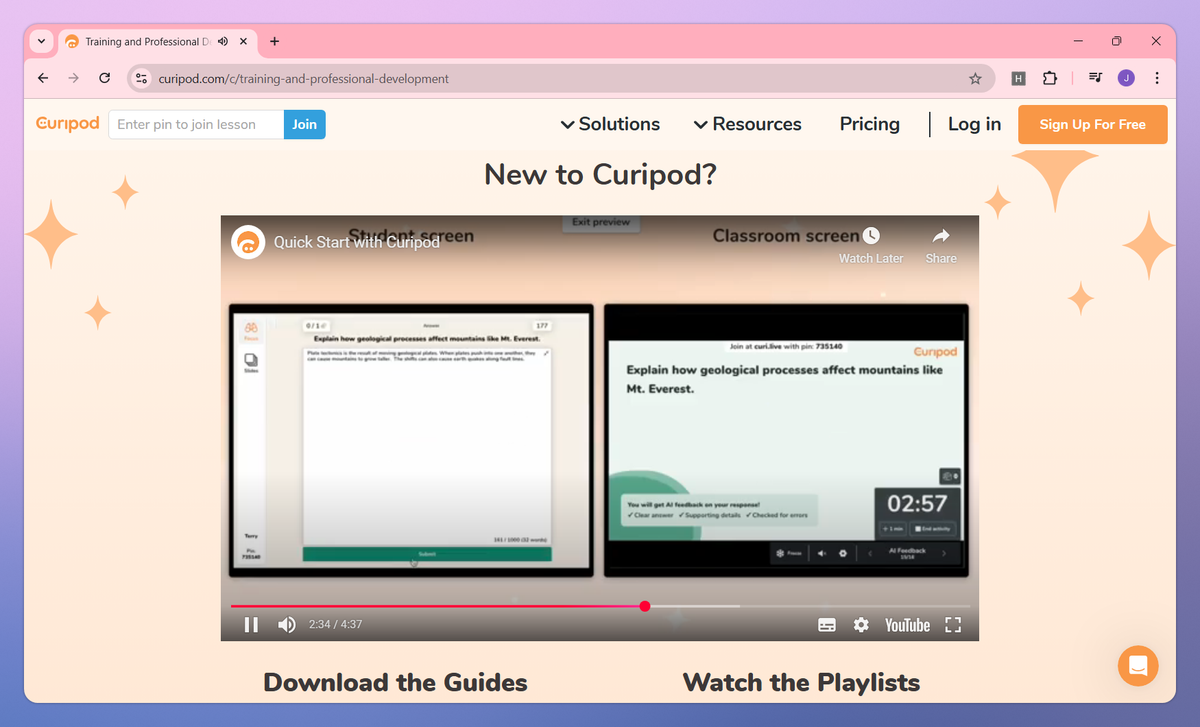
Task: Open the Pricing page
Action: pos(870,124)
